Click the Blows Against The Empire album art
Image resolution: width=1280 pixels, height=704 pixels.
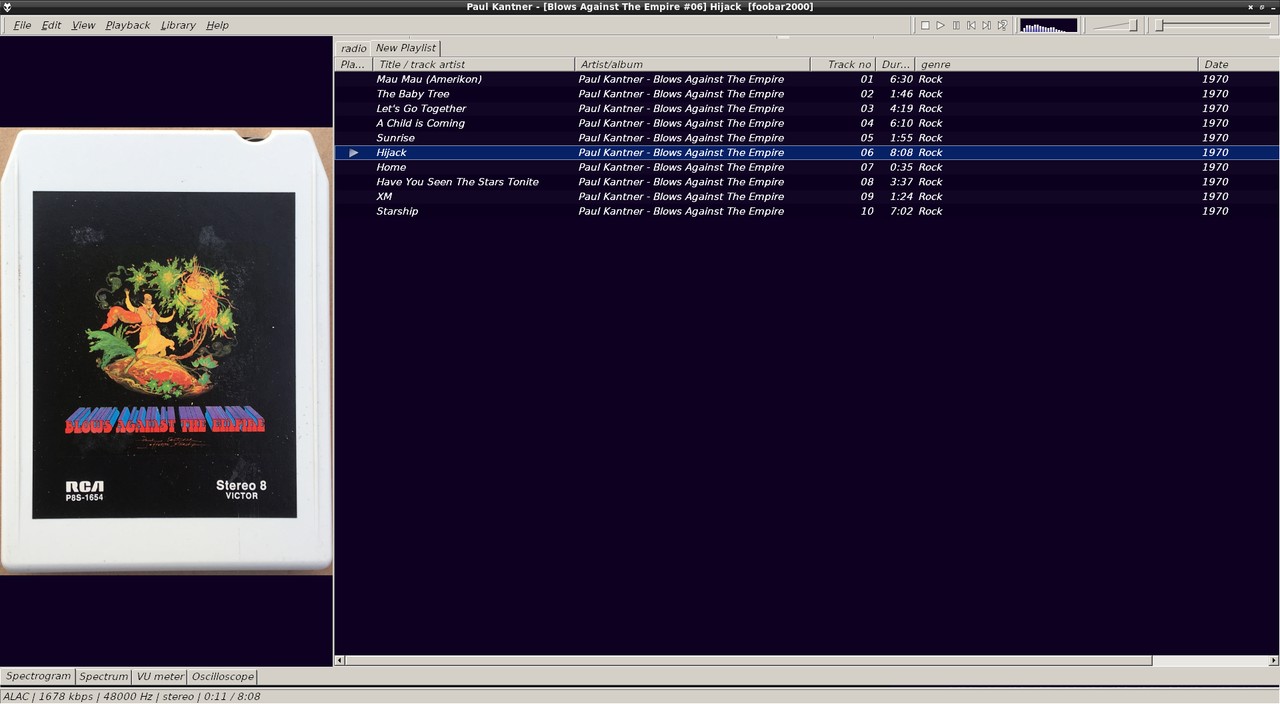pyautogui.click(x=166, y=351)
